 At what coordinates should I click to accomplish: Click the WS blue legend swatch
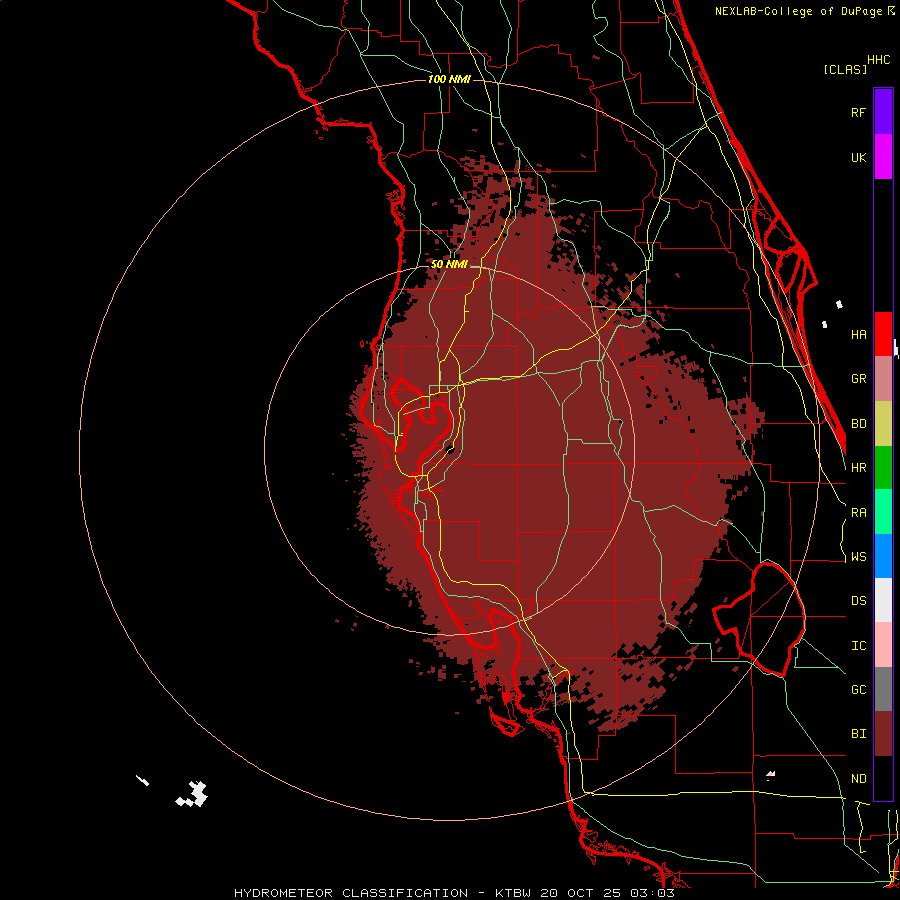tap(883, 556)
